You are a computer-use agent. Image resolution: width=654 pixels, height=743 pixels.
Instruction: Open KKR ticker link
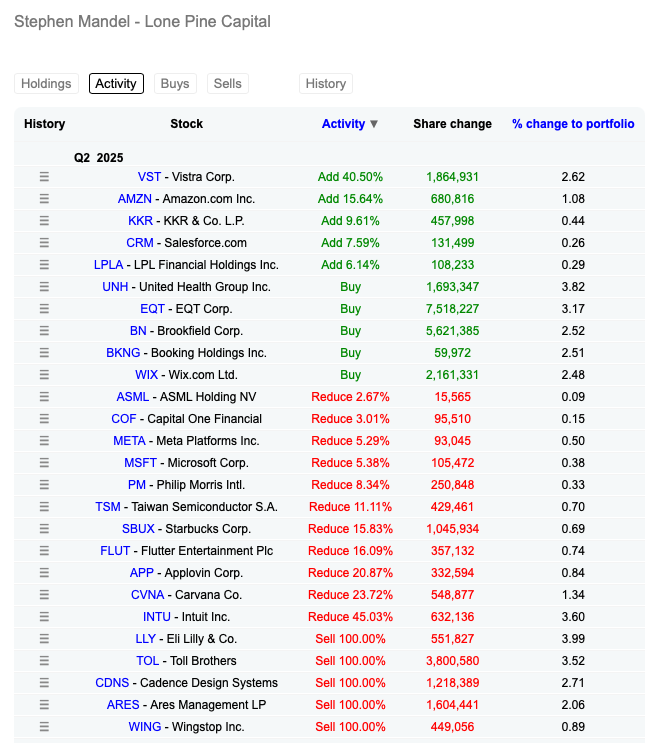coord(140,221)
